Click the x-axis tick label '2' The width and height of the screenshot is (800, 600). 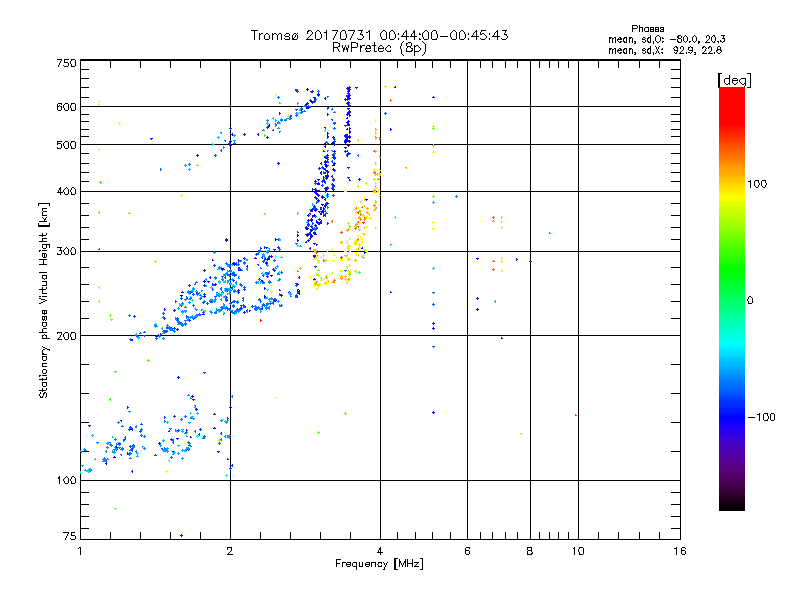click(x=230, y=551)
